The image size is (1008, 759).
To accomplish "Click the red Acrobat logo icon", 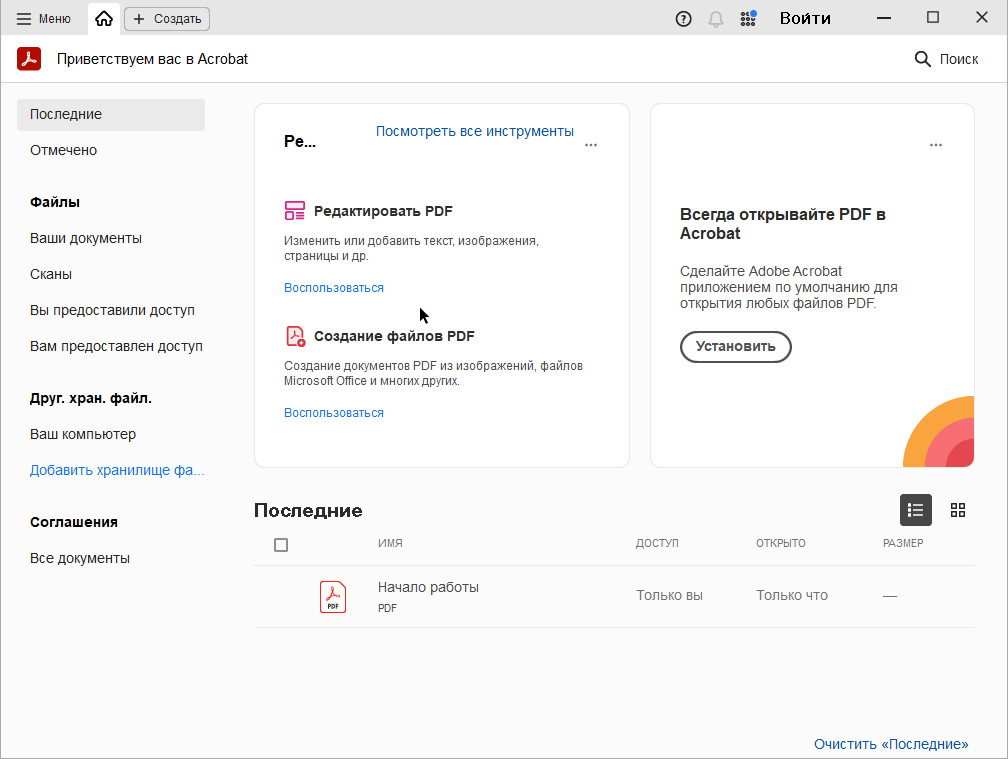I will point(29,58).
